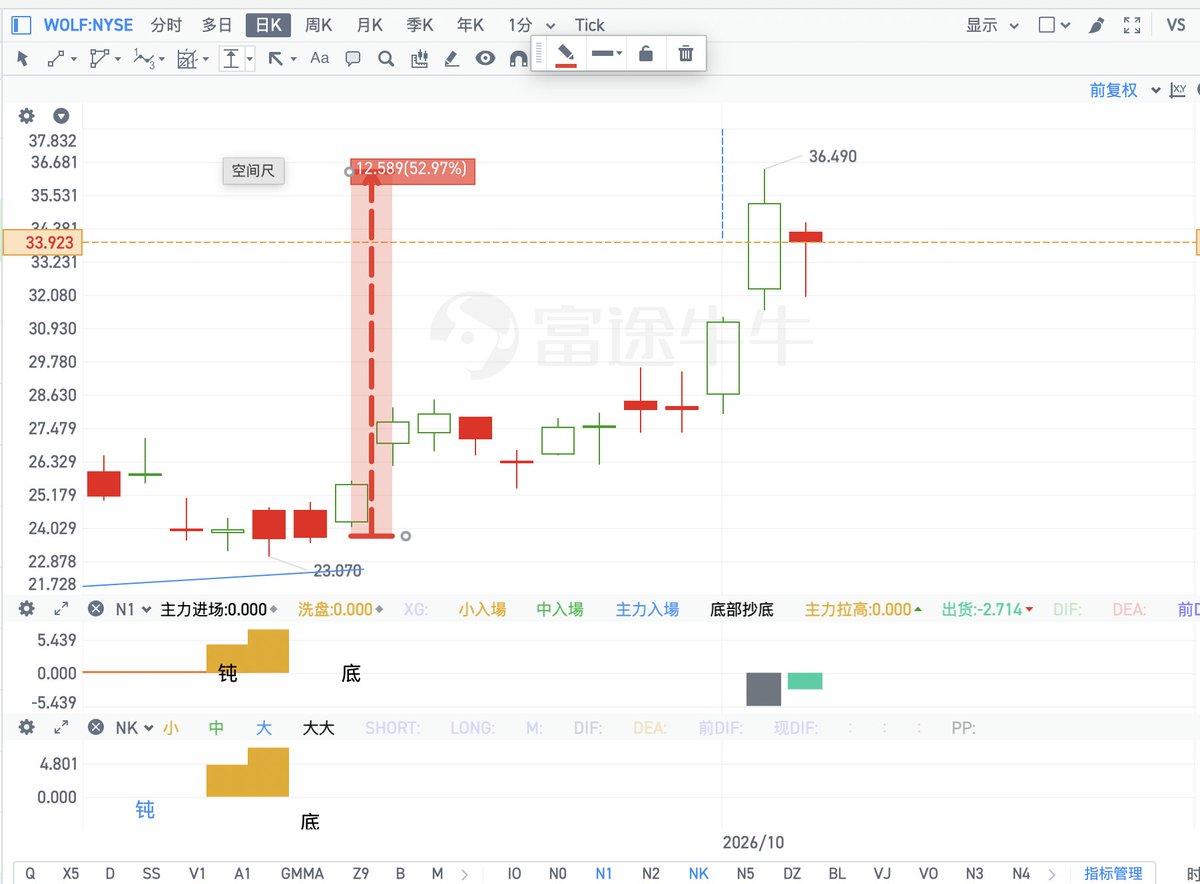Click the magnifier zoom tool
This screenshot has width=1200, height=884.
click(386, 59)
